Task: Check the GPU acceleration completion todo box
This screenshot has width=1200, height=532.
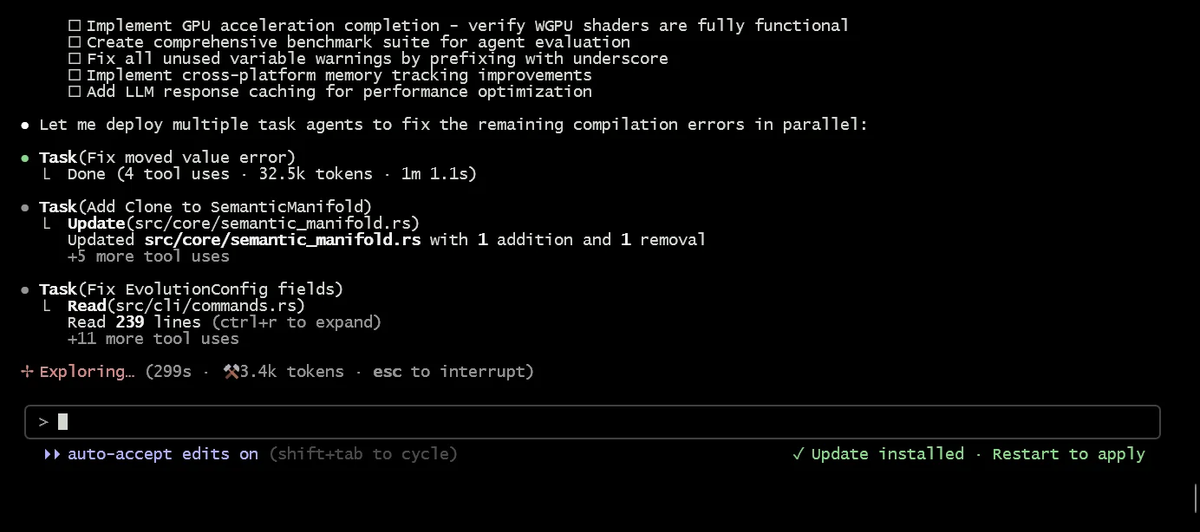Action: coord(75,26)
